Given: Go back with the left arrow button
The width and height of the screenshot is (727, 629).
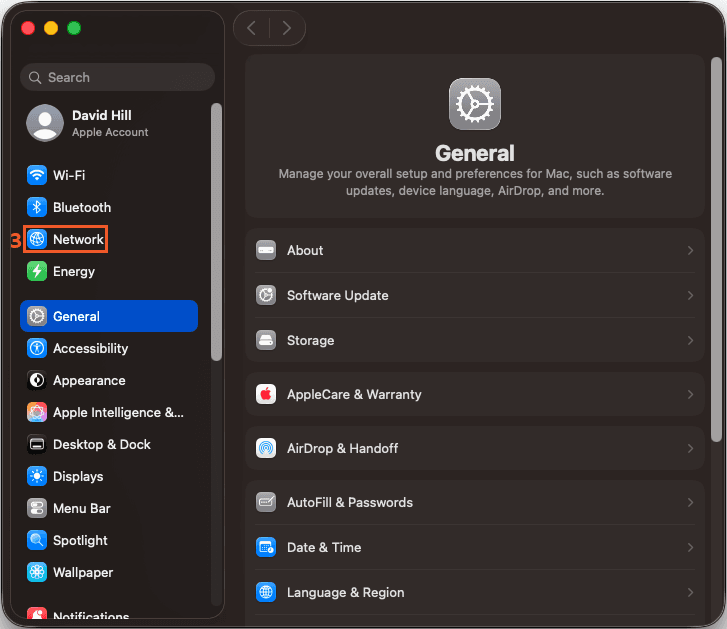Looking at the screenshot, I should pyautogui.click(x=251, y=28).
